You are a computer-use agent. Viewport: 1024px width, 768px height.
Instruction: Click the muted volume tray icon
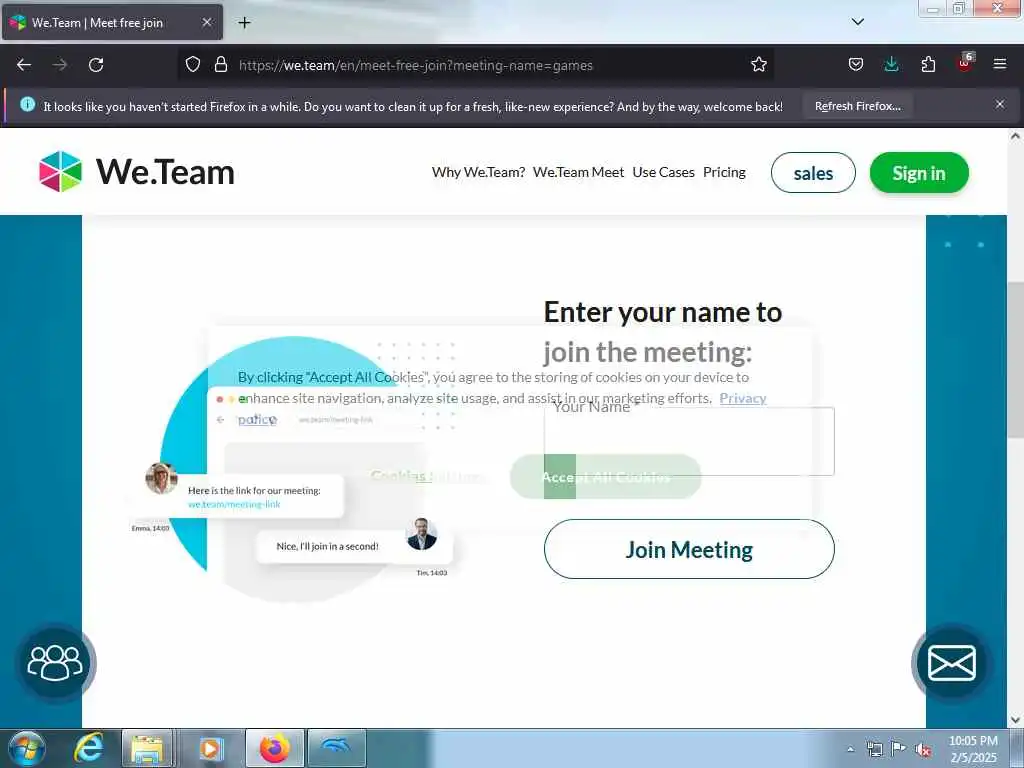tap(923, 749)
